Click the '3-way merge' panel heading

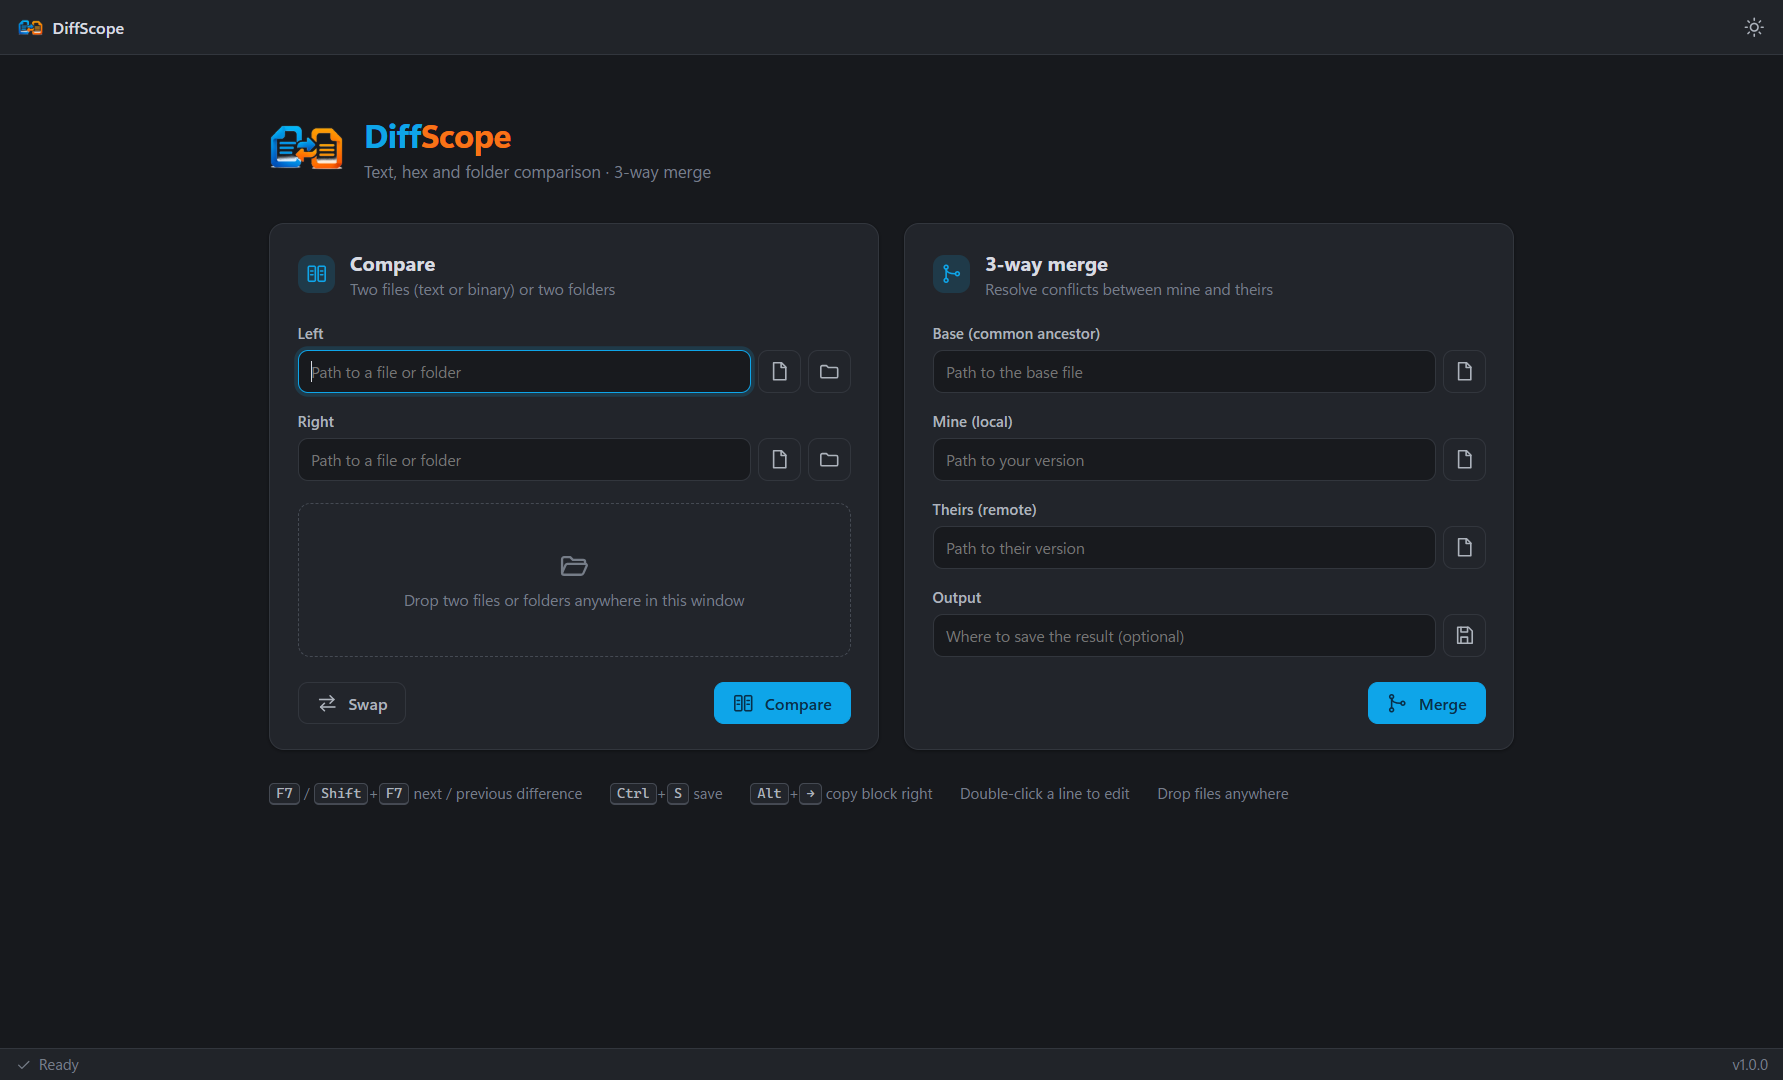pyautogui.click(x=1046, y=264)
